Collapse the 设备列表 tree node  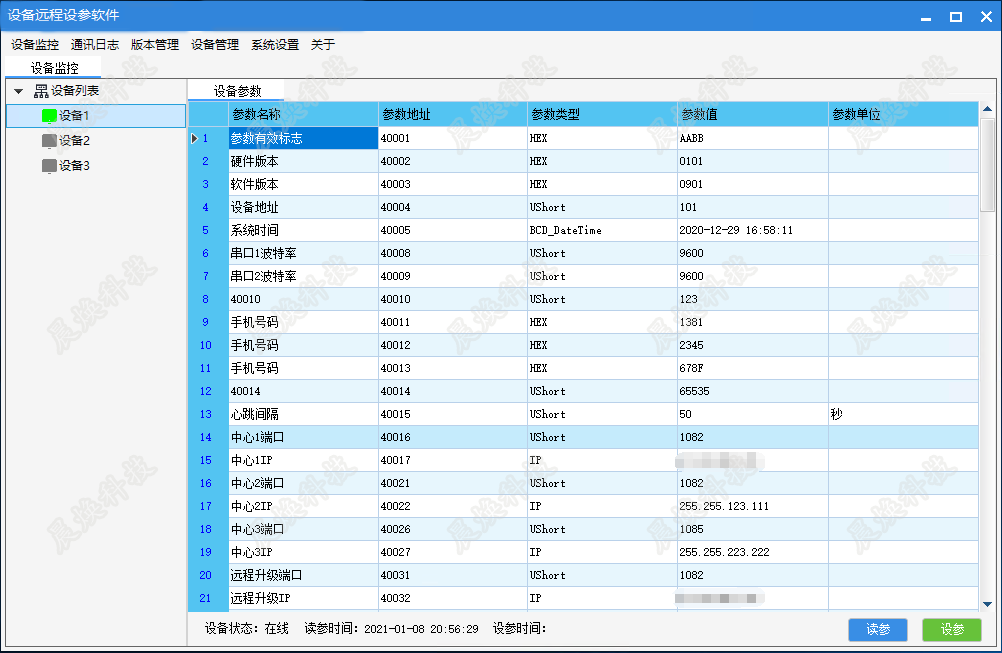(x=18, y=91)
